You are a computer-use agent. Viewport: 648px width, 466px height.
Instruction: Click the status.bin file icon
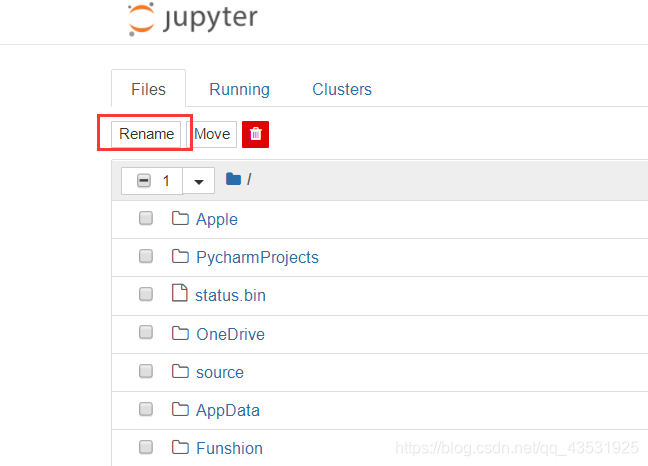179,293
